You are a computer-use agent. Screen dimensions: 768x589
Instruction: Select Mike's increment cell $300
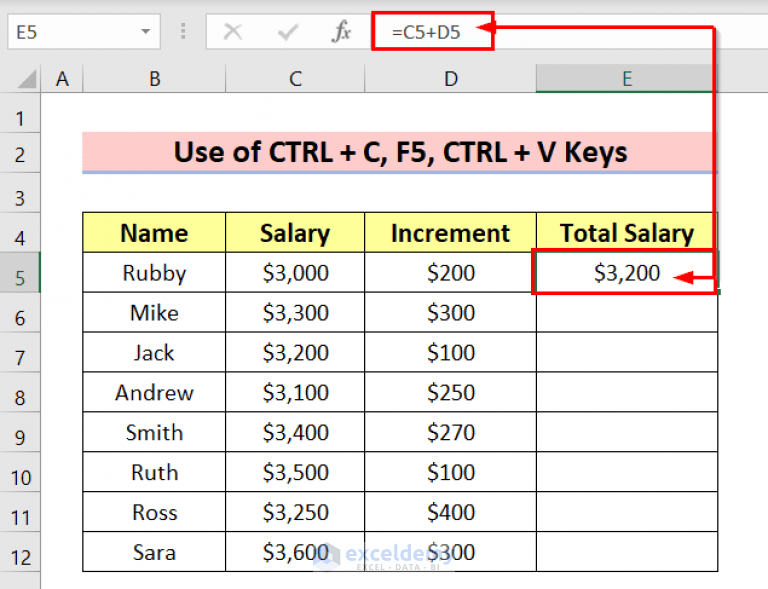(451, 312)
